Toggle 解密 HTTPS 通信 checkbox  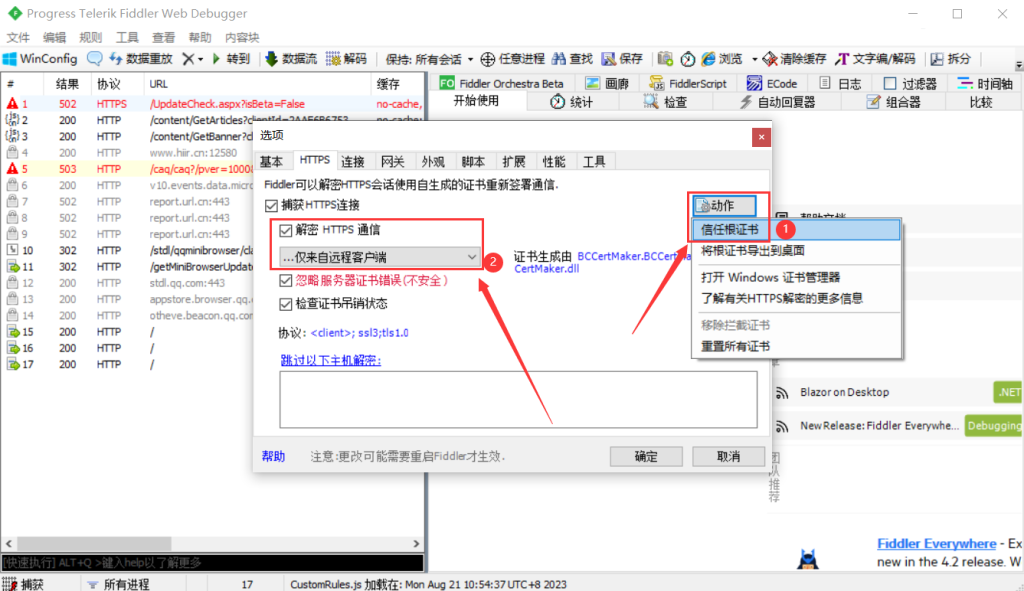coord(285,230)
